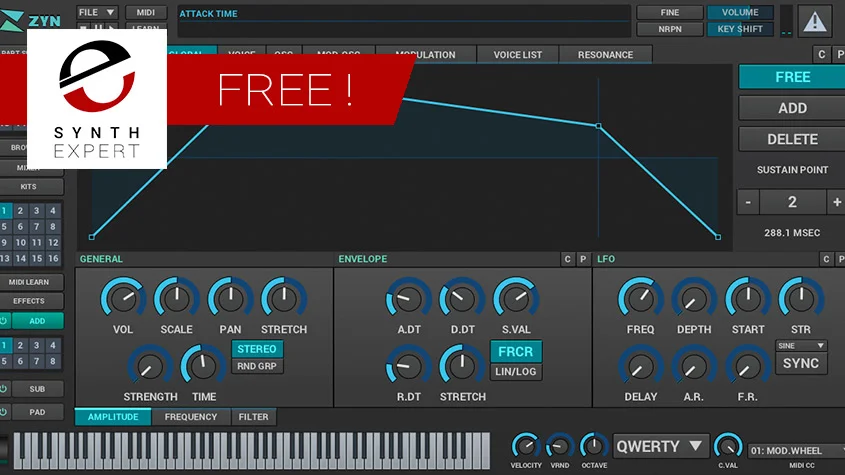Toggle the PAD synth power icon
This screenshot has height=475, width=845.
3,412
